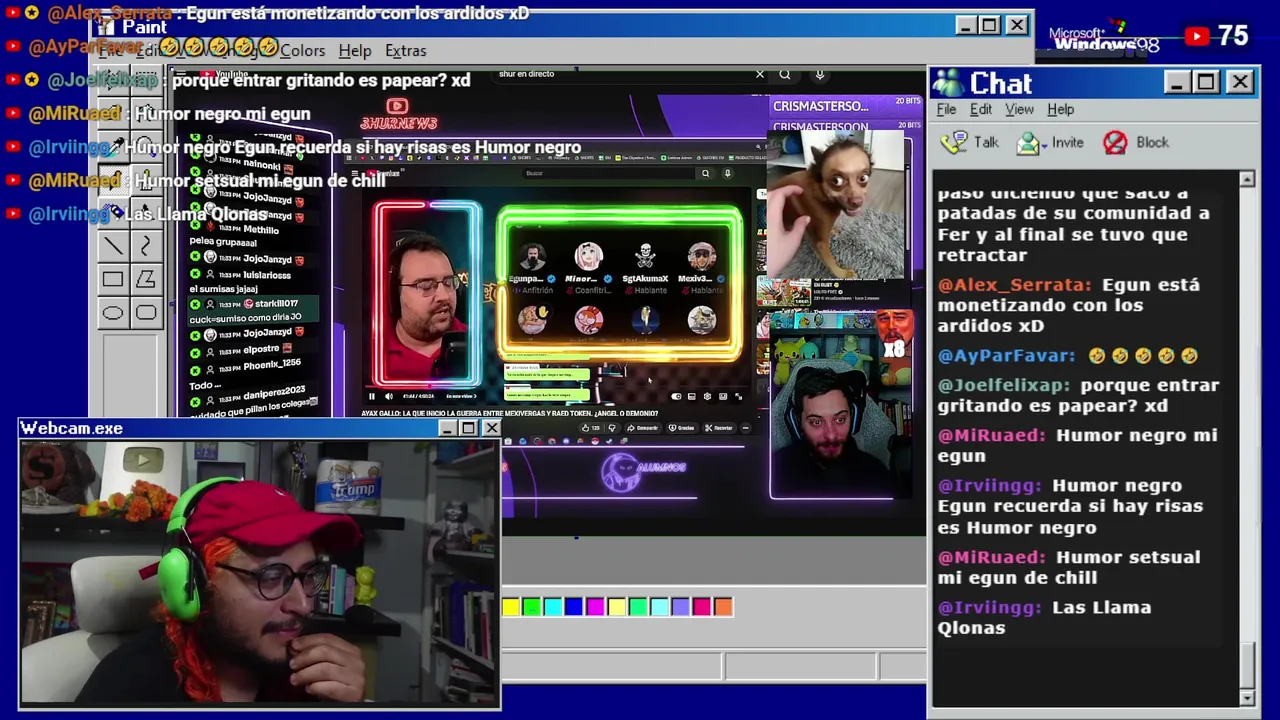Toggle theater mode in the video player
This screenshot has width=1280, height=720.
[x=723, y=396]
